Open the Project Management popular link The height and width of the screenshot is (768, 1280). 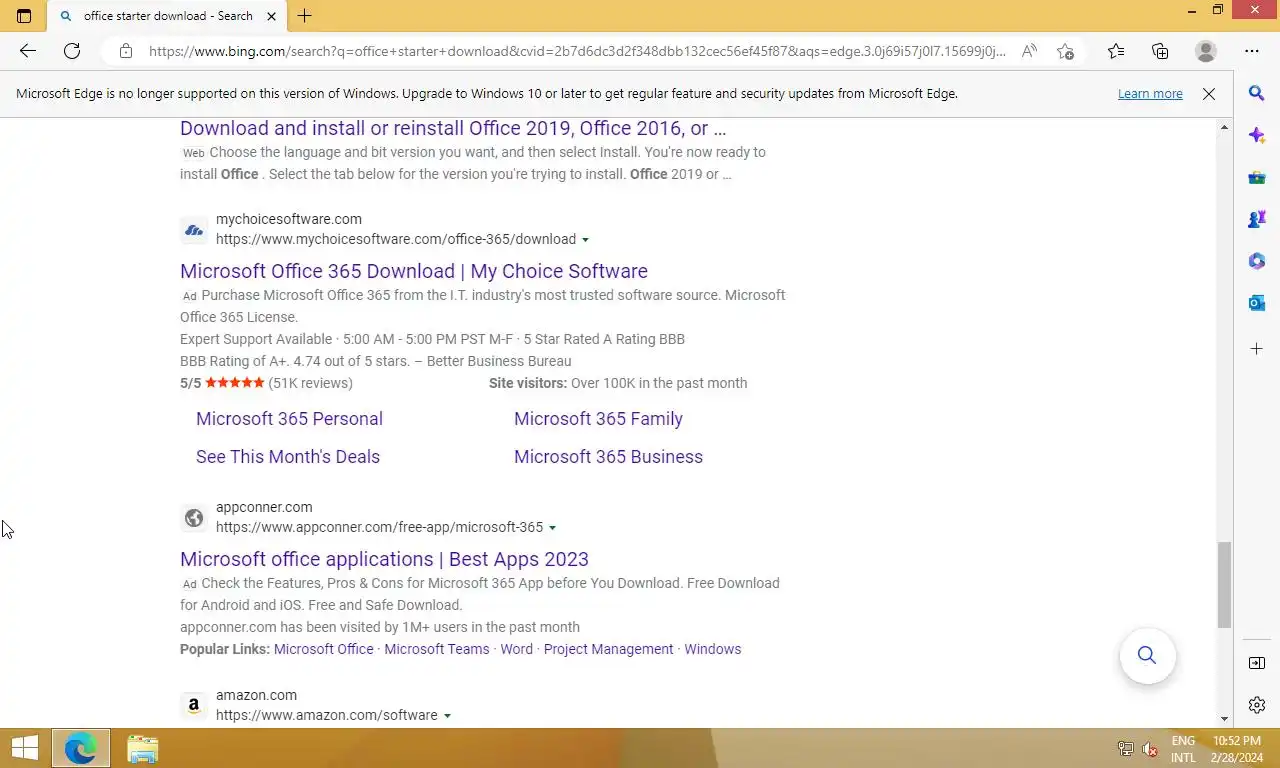tap(609, 649)
